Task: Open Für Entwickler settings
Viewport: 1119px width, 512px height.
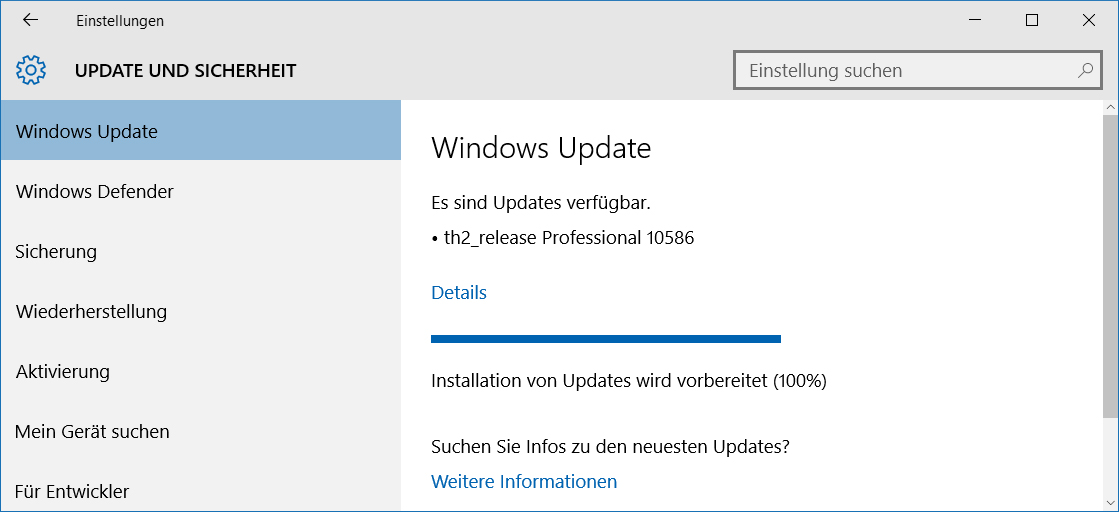Action: coord(201,491)
